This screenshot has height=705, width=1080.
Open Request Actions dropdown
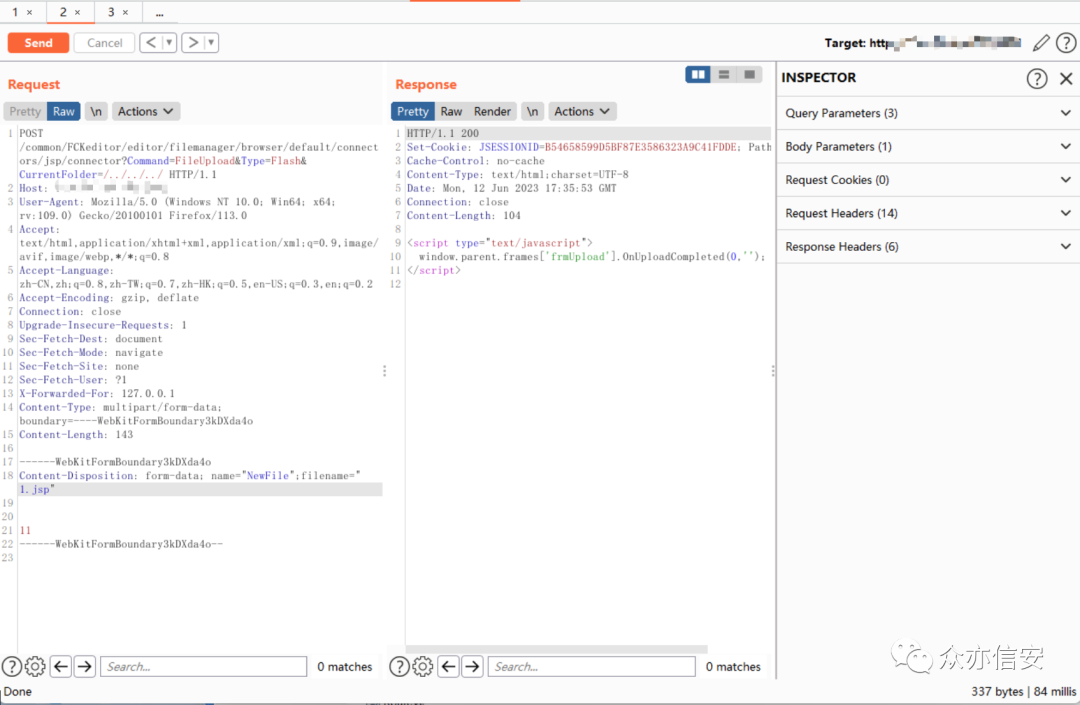coord(146,112)
